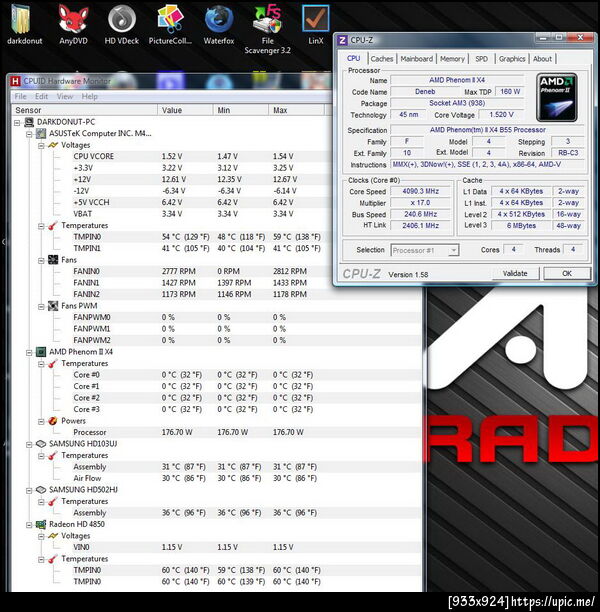This screenshot has height=612, width=600.
Task: Click the Value column header
Action: 185,110
